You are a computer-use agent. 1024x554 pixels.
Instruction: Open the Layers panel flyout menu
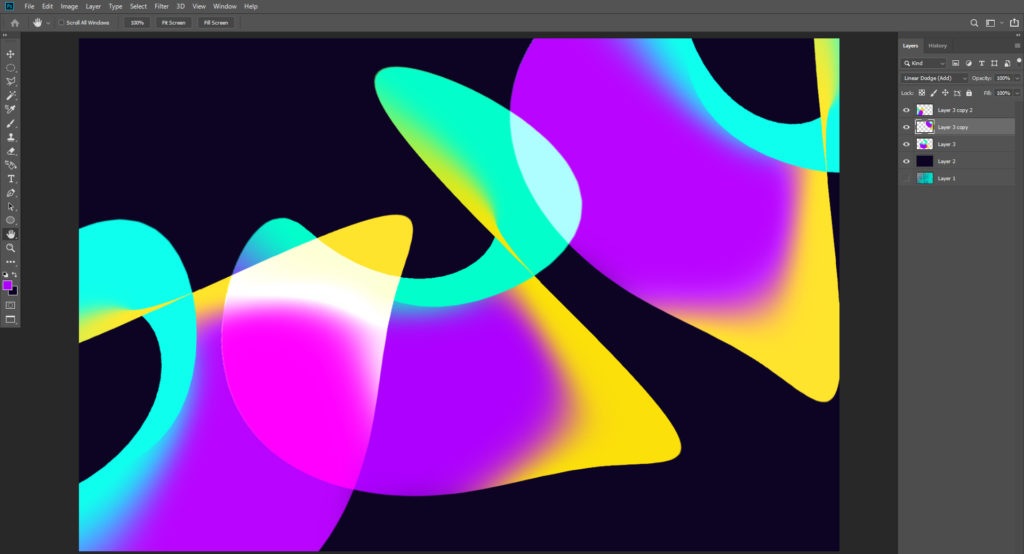tap(1017, 46)
